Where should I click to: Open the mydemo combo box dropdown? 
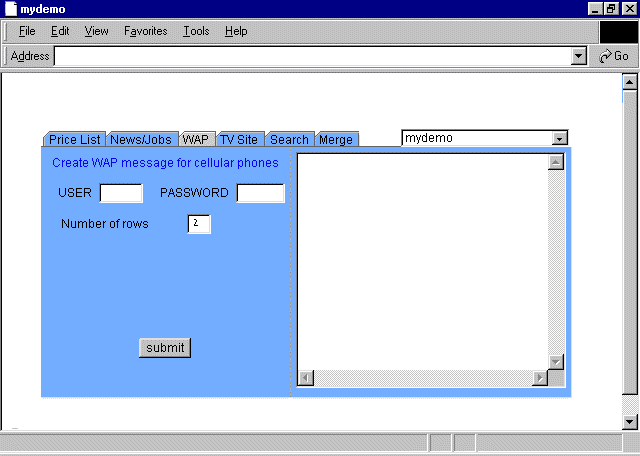click(x=559, y=139)
